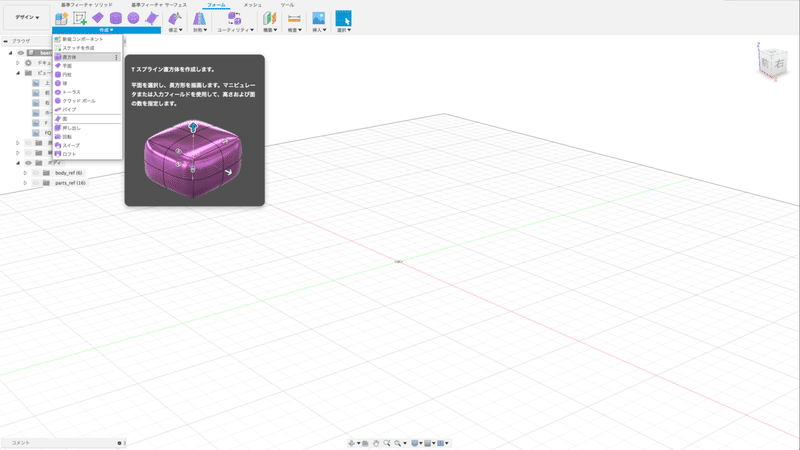Toggle visibility eye of parts_ref (16)

click(36, 183)
